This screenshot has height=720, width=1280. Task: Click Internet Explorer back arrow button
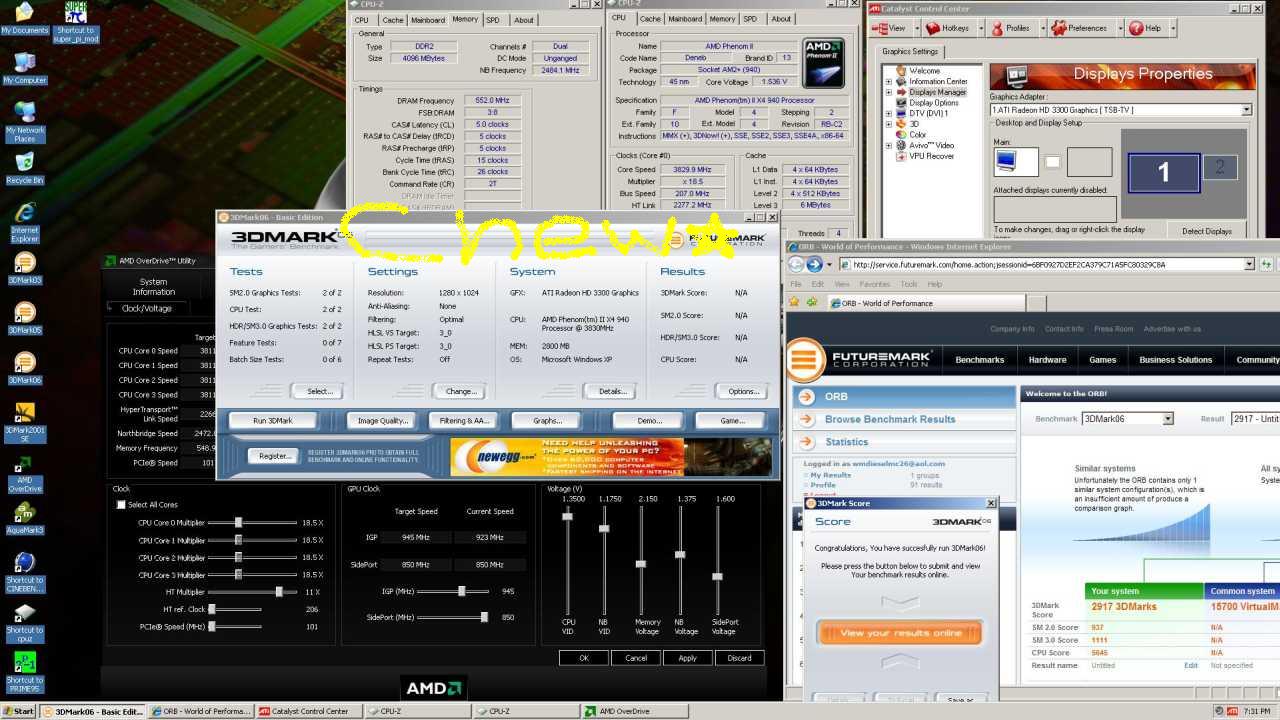pyautogui.click(x=796, y=264)
